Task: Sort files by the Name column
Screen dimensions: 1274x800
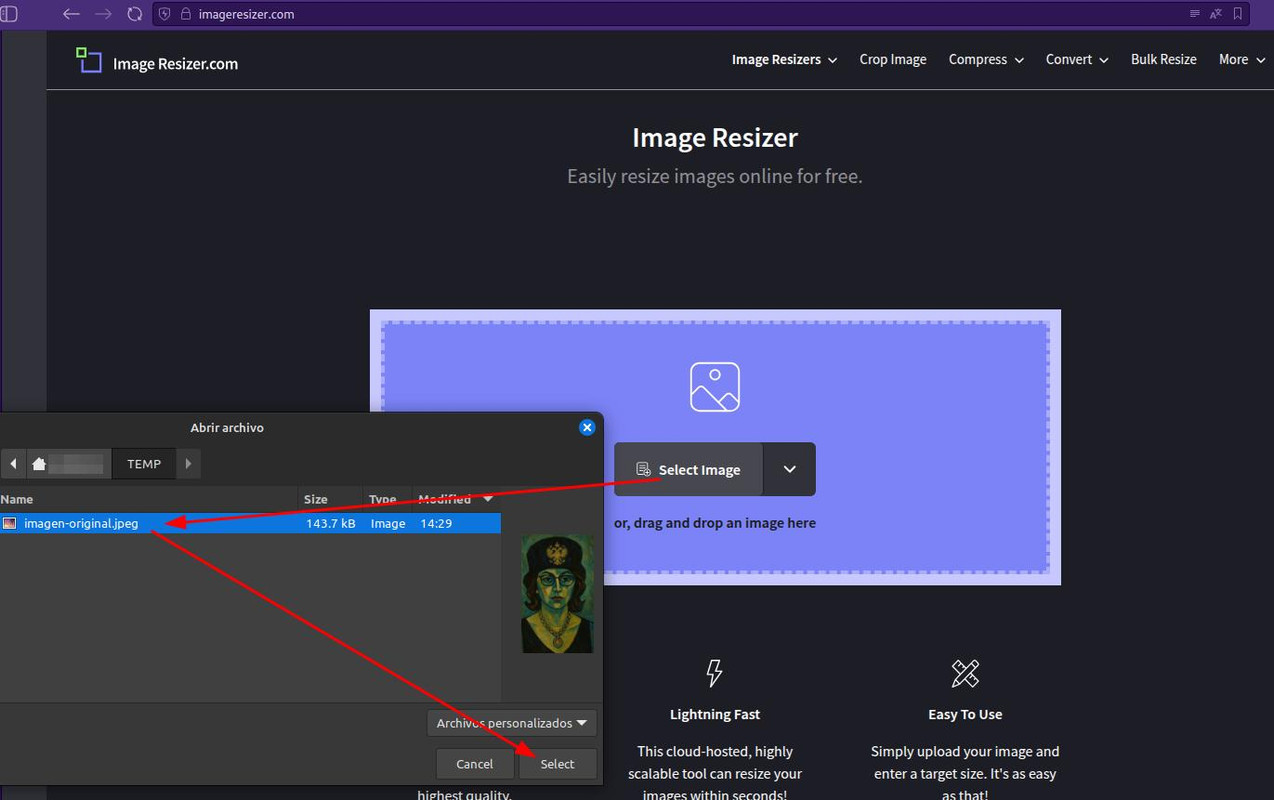Action: tap(150, 499)
